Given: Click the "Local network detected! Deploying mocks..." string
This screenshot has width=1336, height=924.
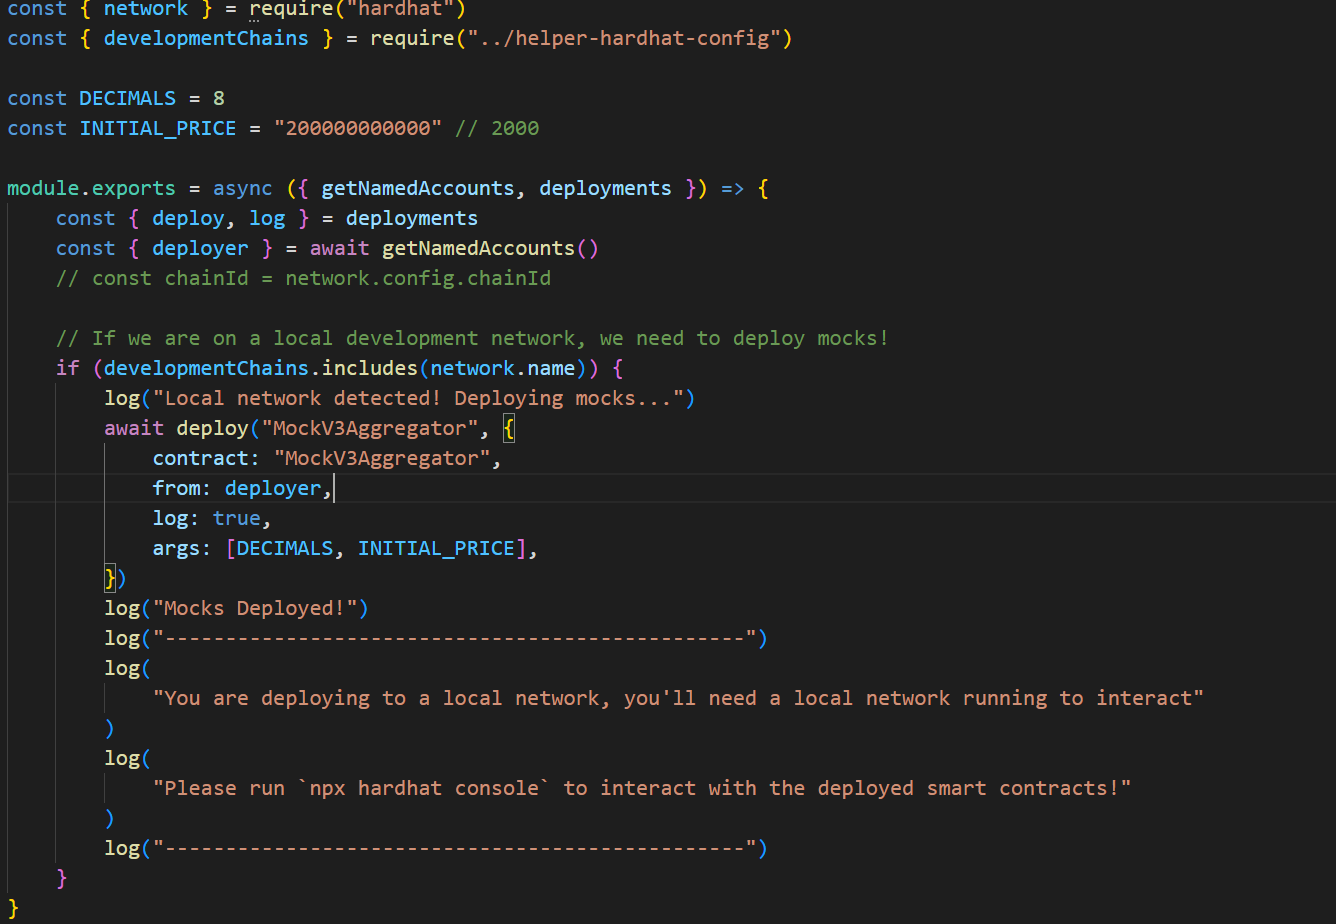Looking at the screenshot, I should click(417, 399).
